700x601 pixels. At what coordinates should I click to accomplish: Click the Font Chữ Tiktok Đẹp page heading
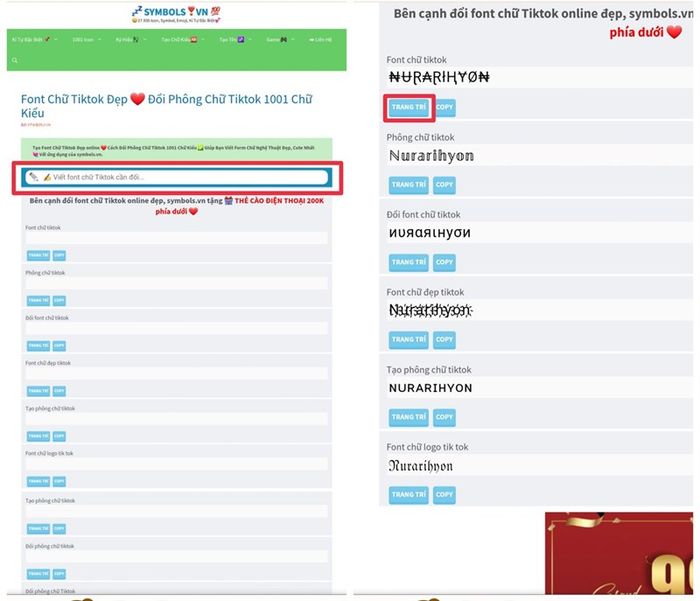pos(167,106)
